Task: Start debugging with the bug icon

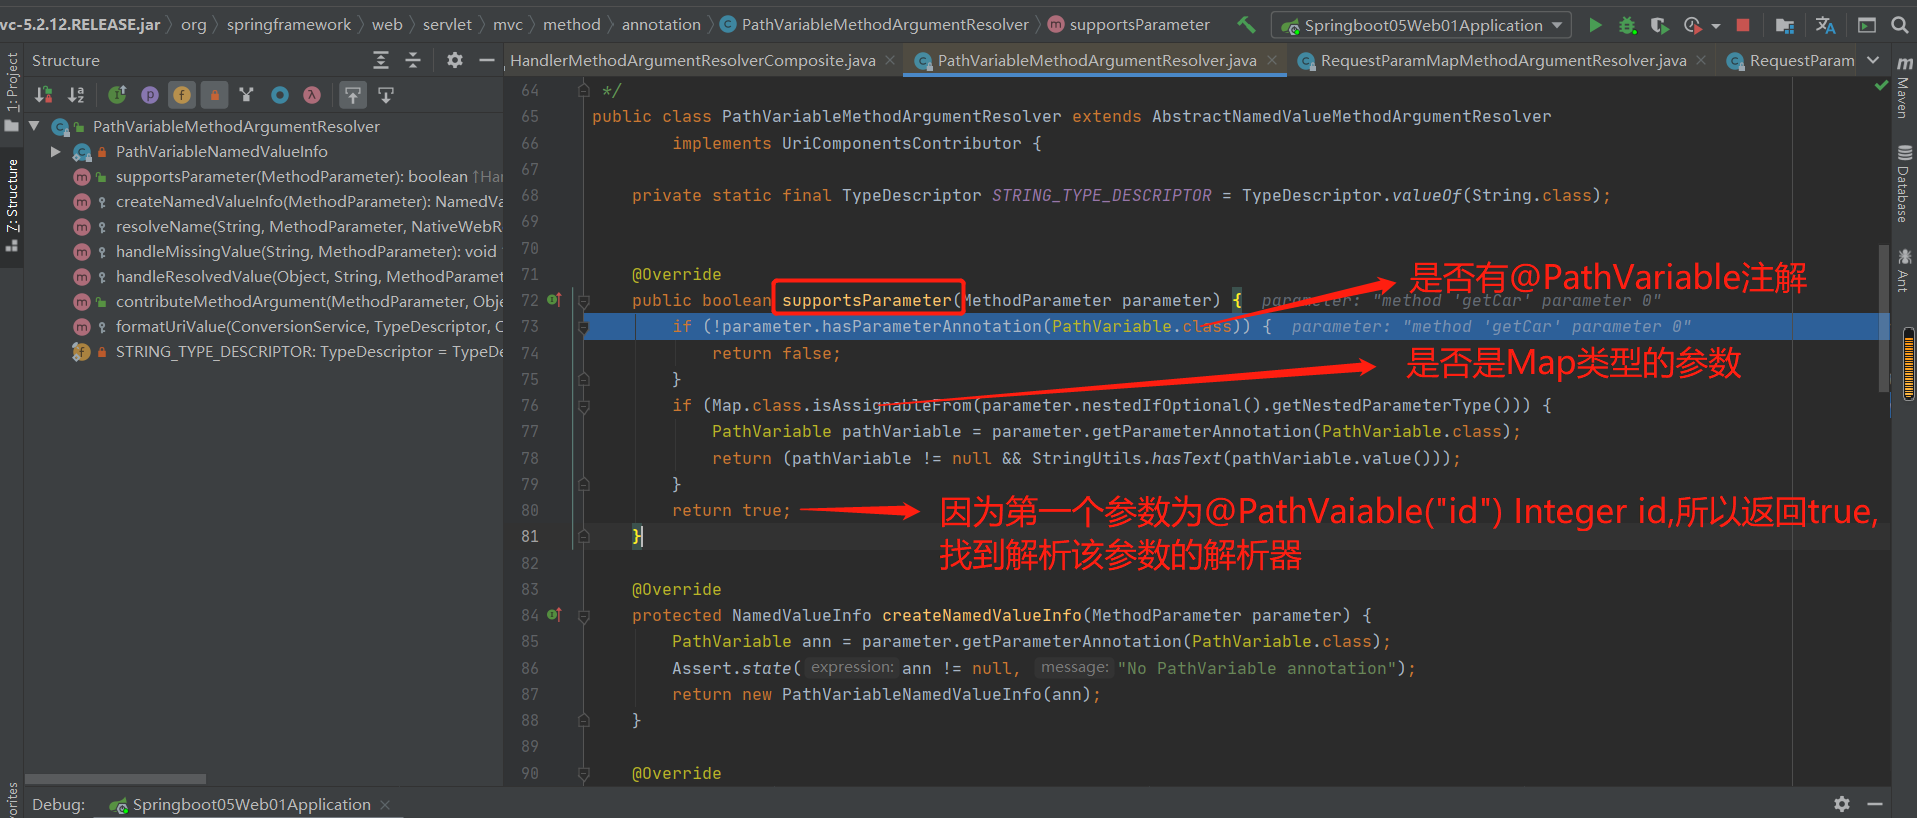Action: (1627, 25)
